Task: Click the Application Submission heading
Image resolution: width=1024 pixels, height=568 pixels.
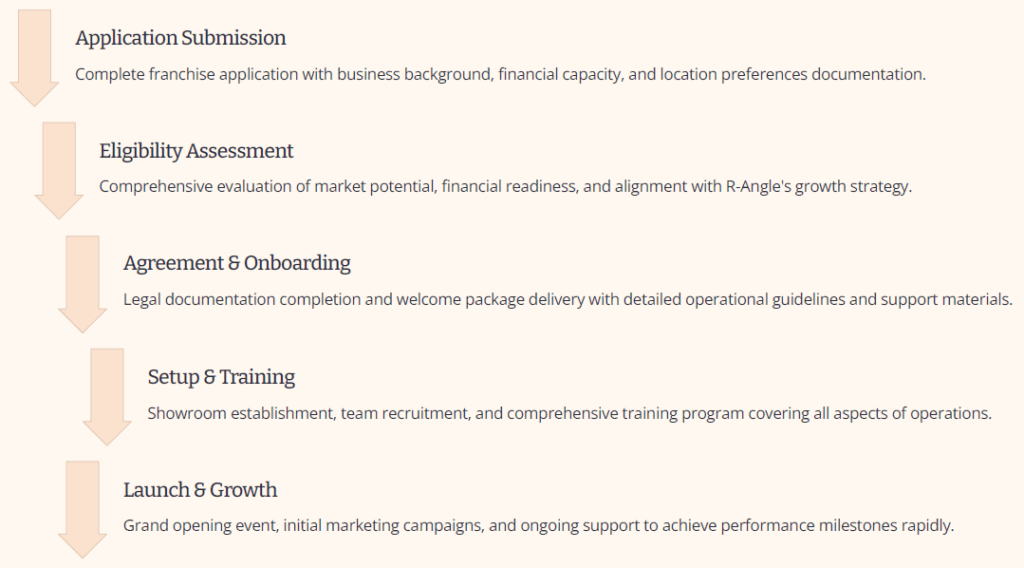Action: (x=180, y=38)
